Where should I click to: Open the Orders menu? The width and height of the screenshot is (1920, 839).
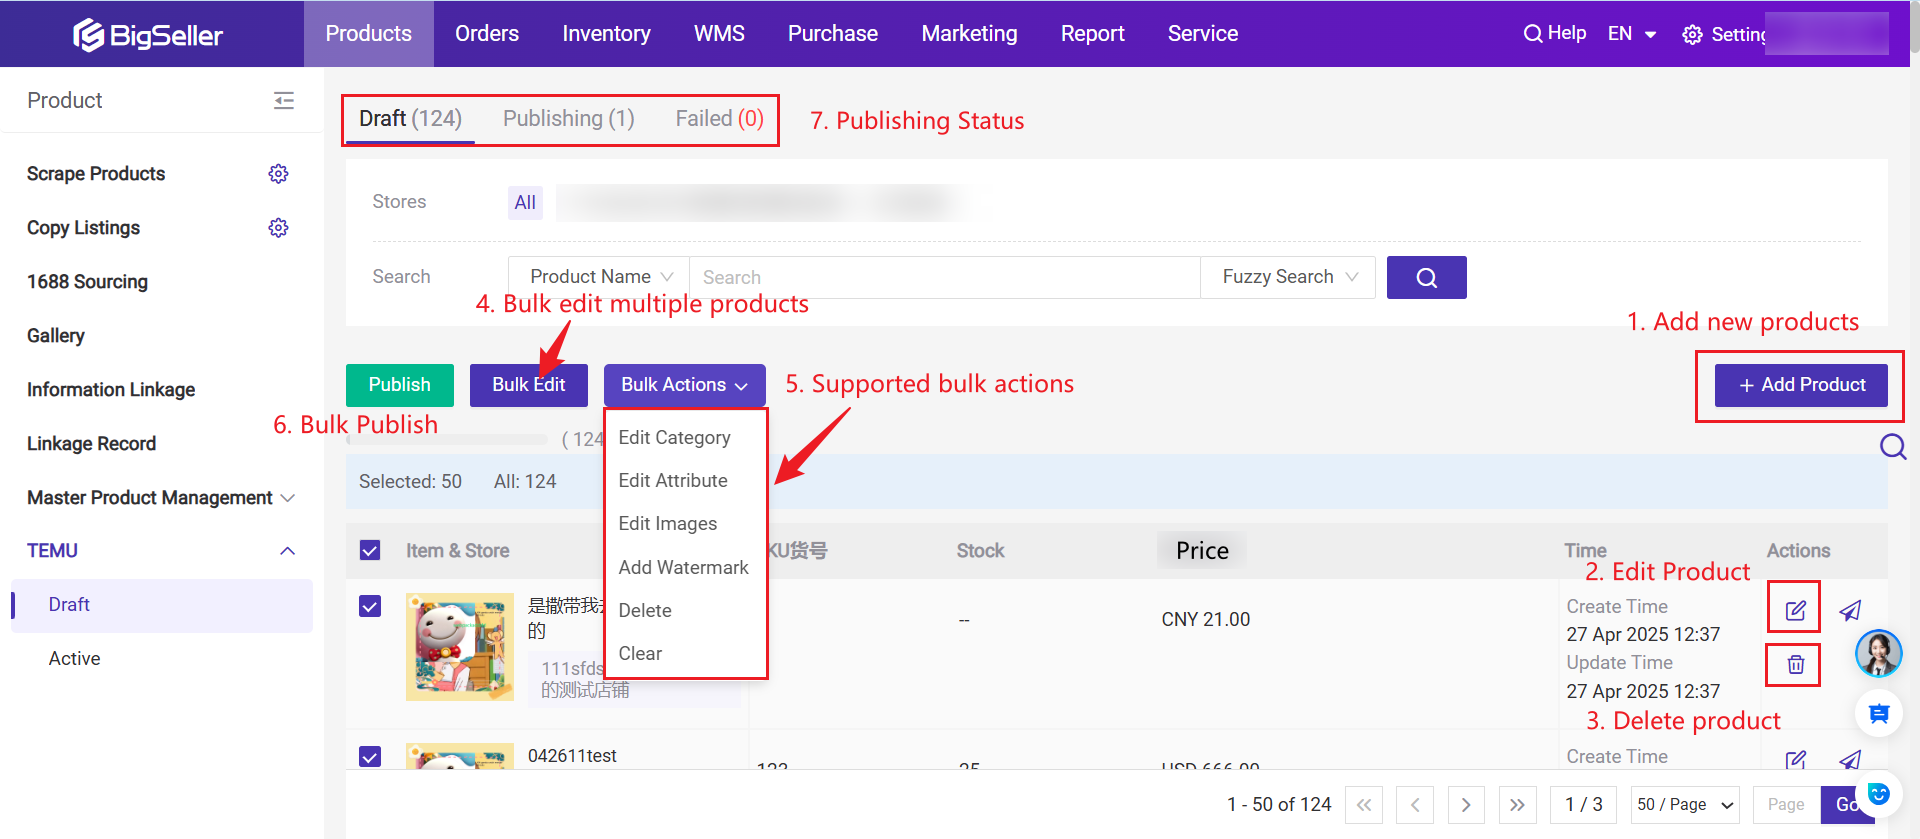pyautogui.click(x=487, y=34)
